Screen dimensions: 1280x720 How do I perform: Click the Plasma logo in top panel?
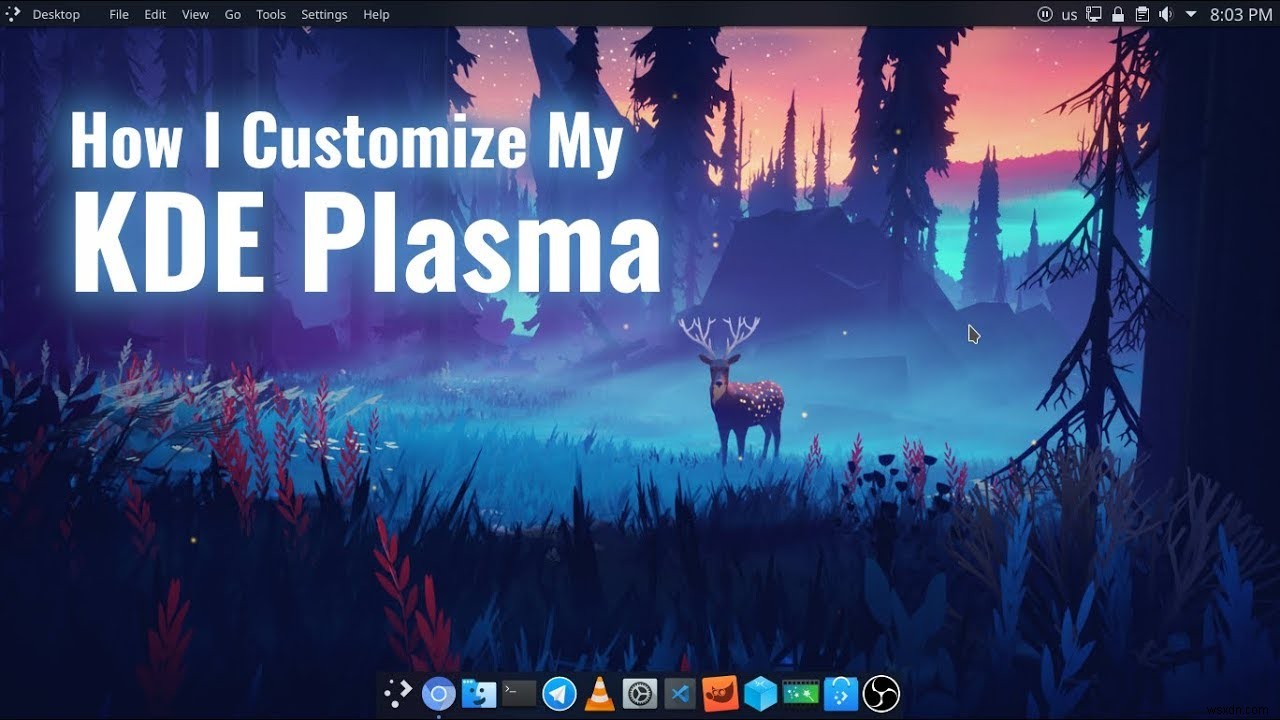coord(13,14)
